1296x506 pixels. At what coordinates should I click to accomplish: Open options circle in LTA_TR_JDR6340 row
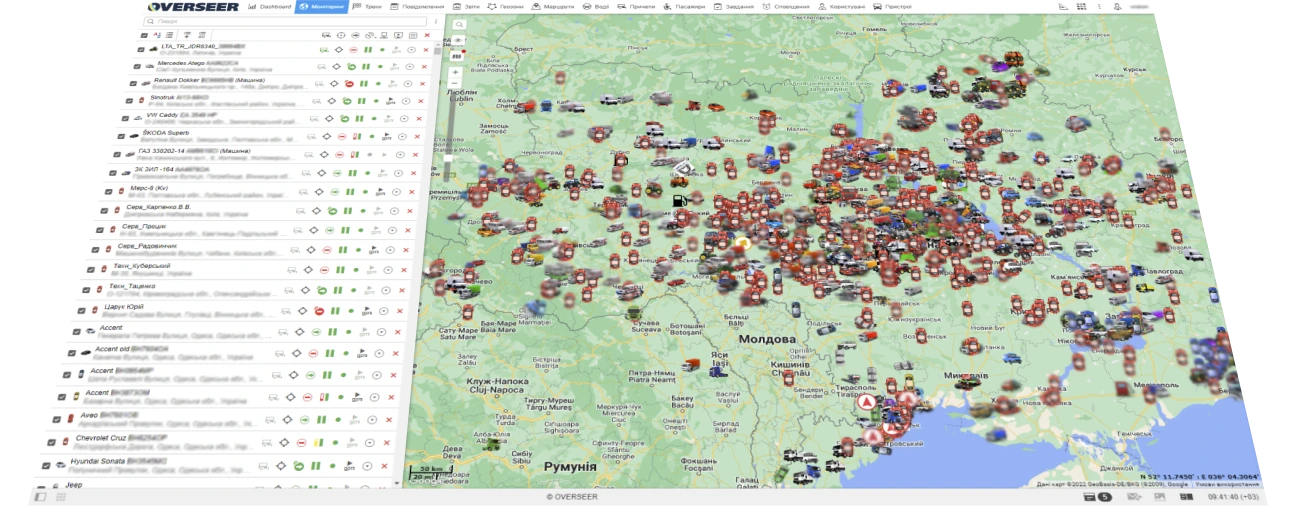coord(411,48)
